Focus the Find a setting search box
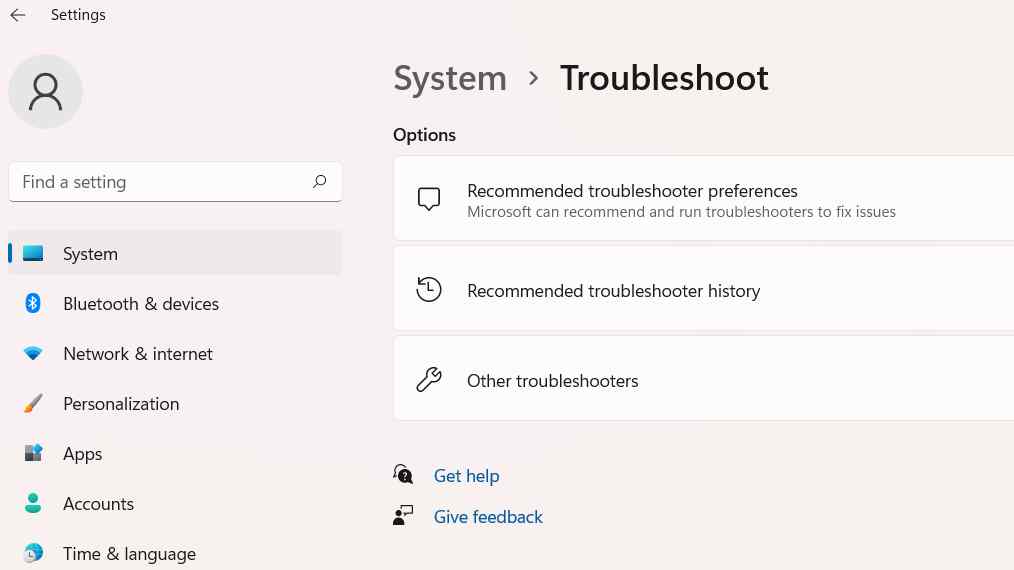This screenshot has height=570, width=1014. point(175,182)
